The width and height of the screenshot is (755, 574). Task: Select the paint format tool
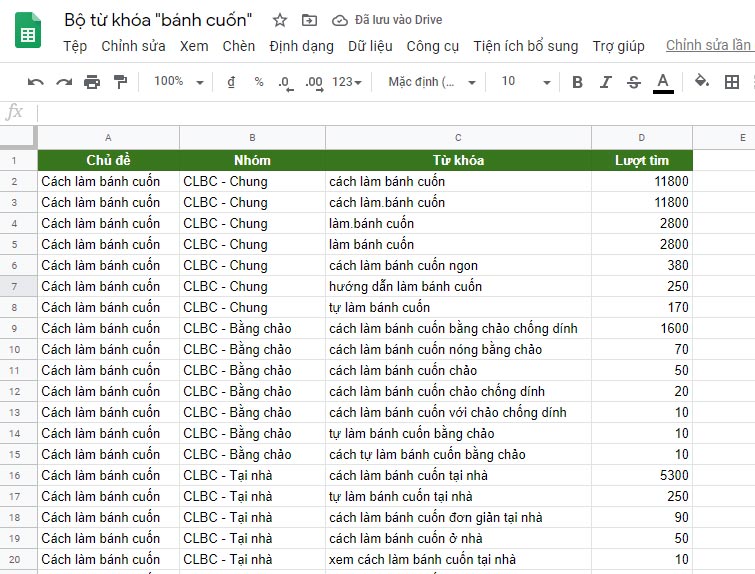pos(120,82)
